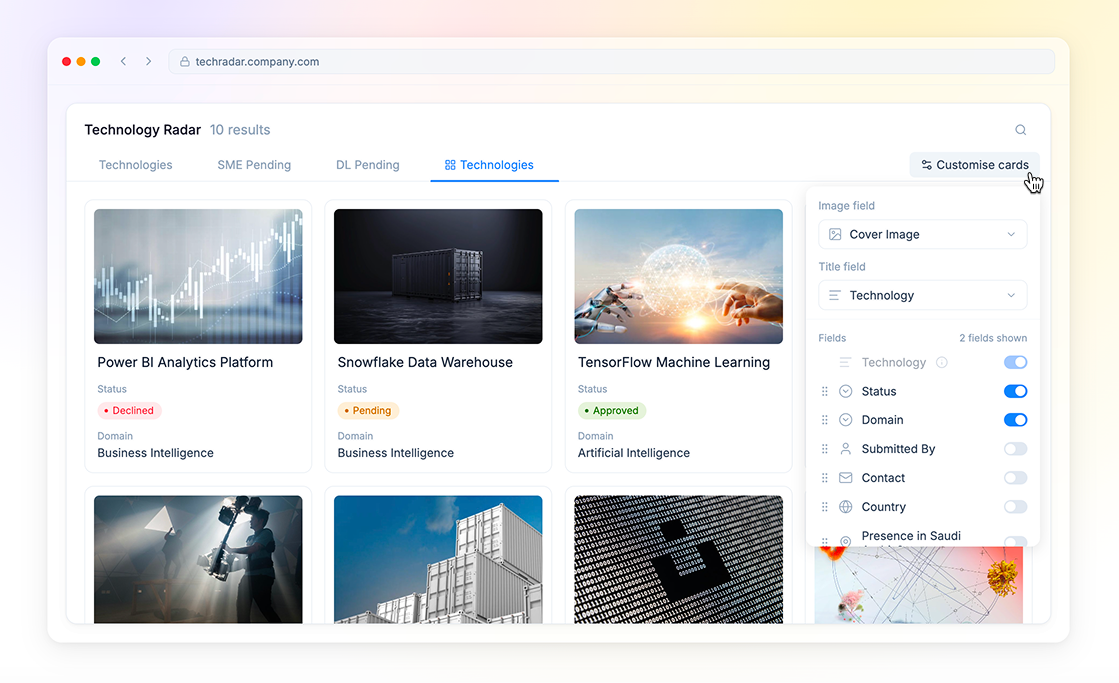Click the Power BI stock chart image
Viewport: 1119px width, 683px height.
(x=198, y=276)
